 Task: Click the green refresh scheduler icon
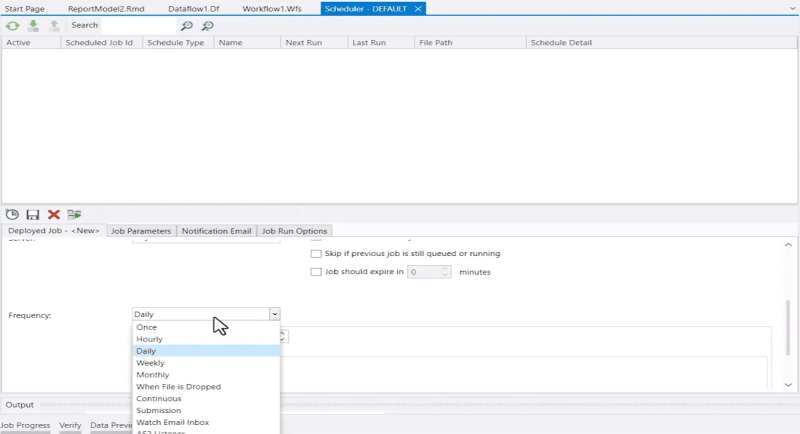(x=13, y=25)
